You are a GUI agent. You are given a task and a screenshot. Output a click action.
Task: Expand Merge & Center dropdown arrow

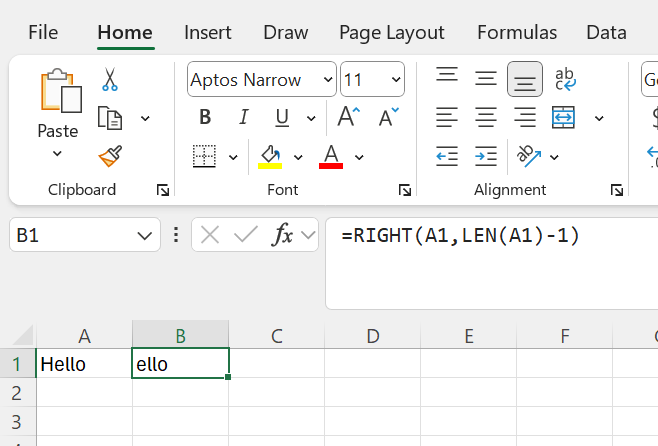click(x=599, y=118)
